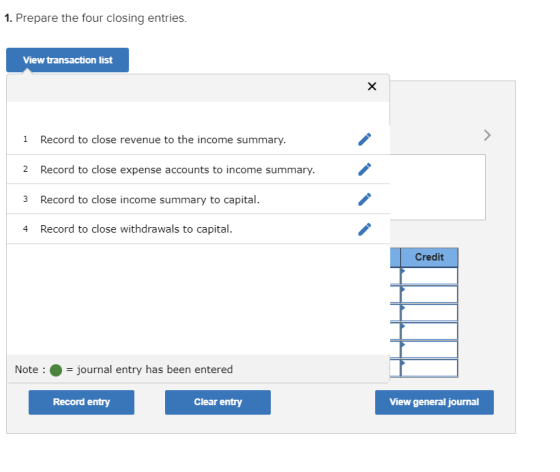Click the fourth Credit input cell
Viewport: 560px width, 472px height.
click(x=429, y=331)
